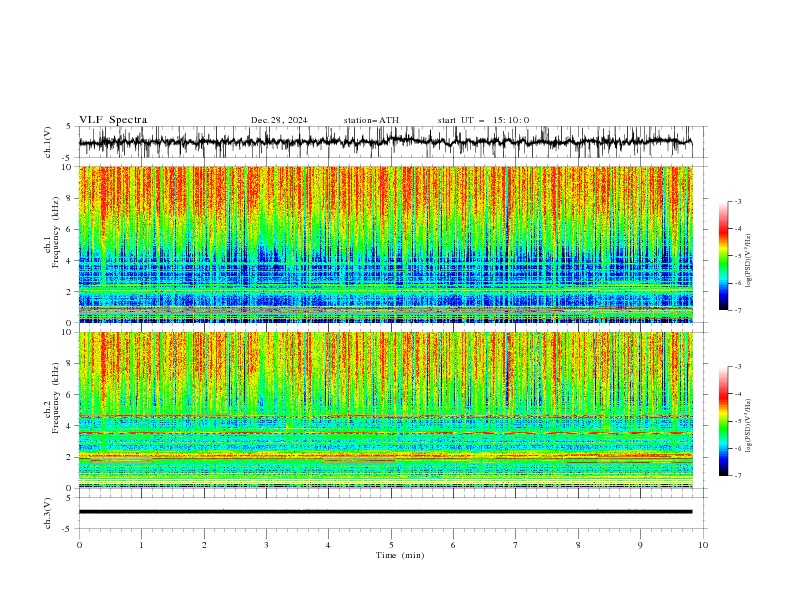
Task: Click inside the ch.1 spectrogram panel
Action: click(x=385, y=244)
